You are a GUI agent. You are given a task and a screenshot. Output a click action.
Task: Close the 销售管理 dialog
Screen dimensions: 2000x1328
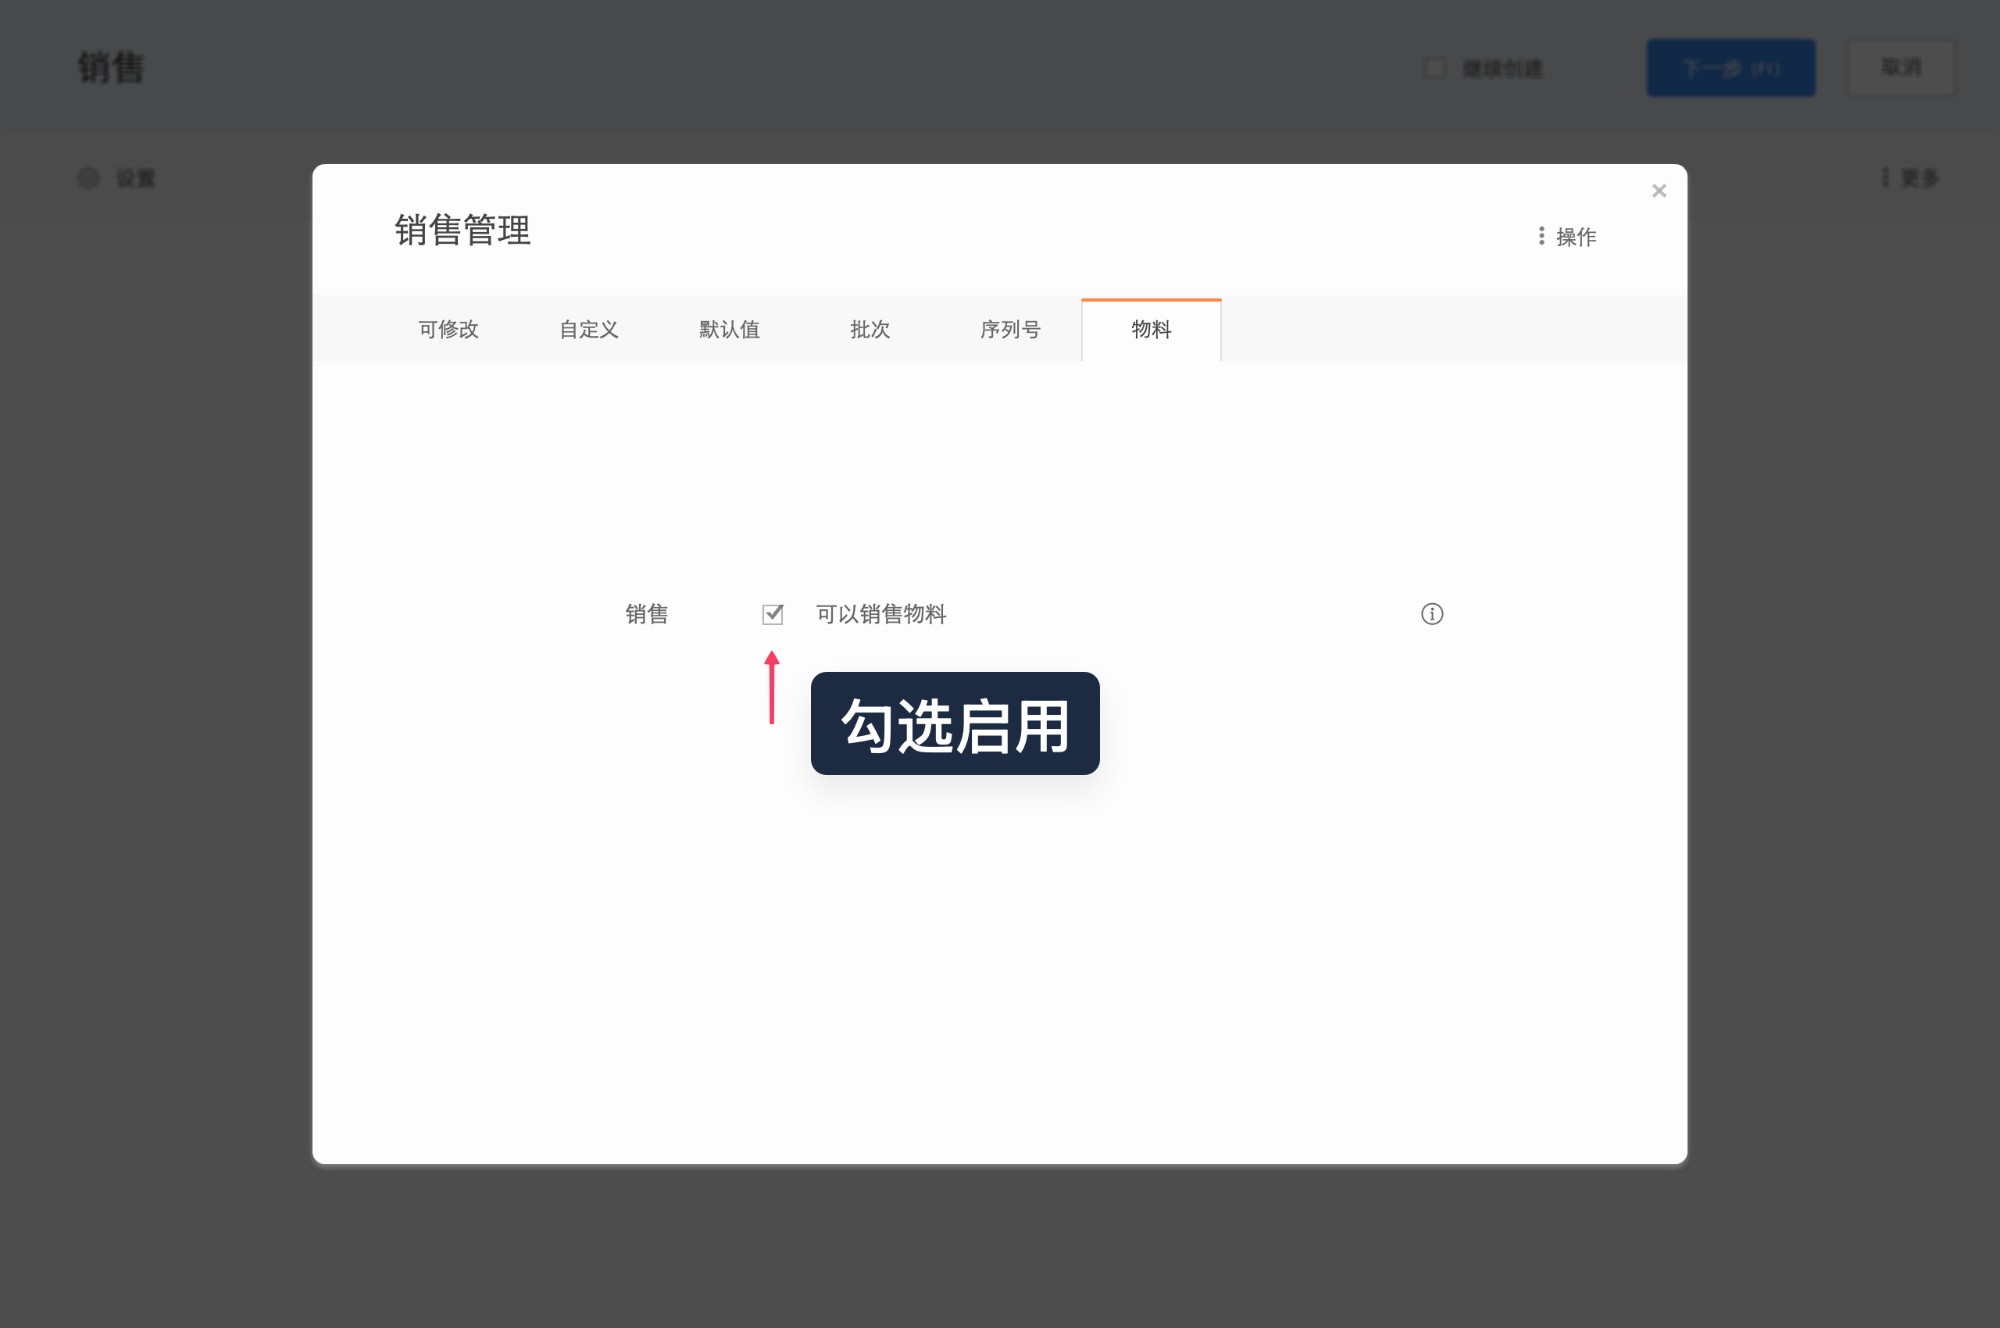click(x=1658, y=191)
